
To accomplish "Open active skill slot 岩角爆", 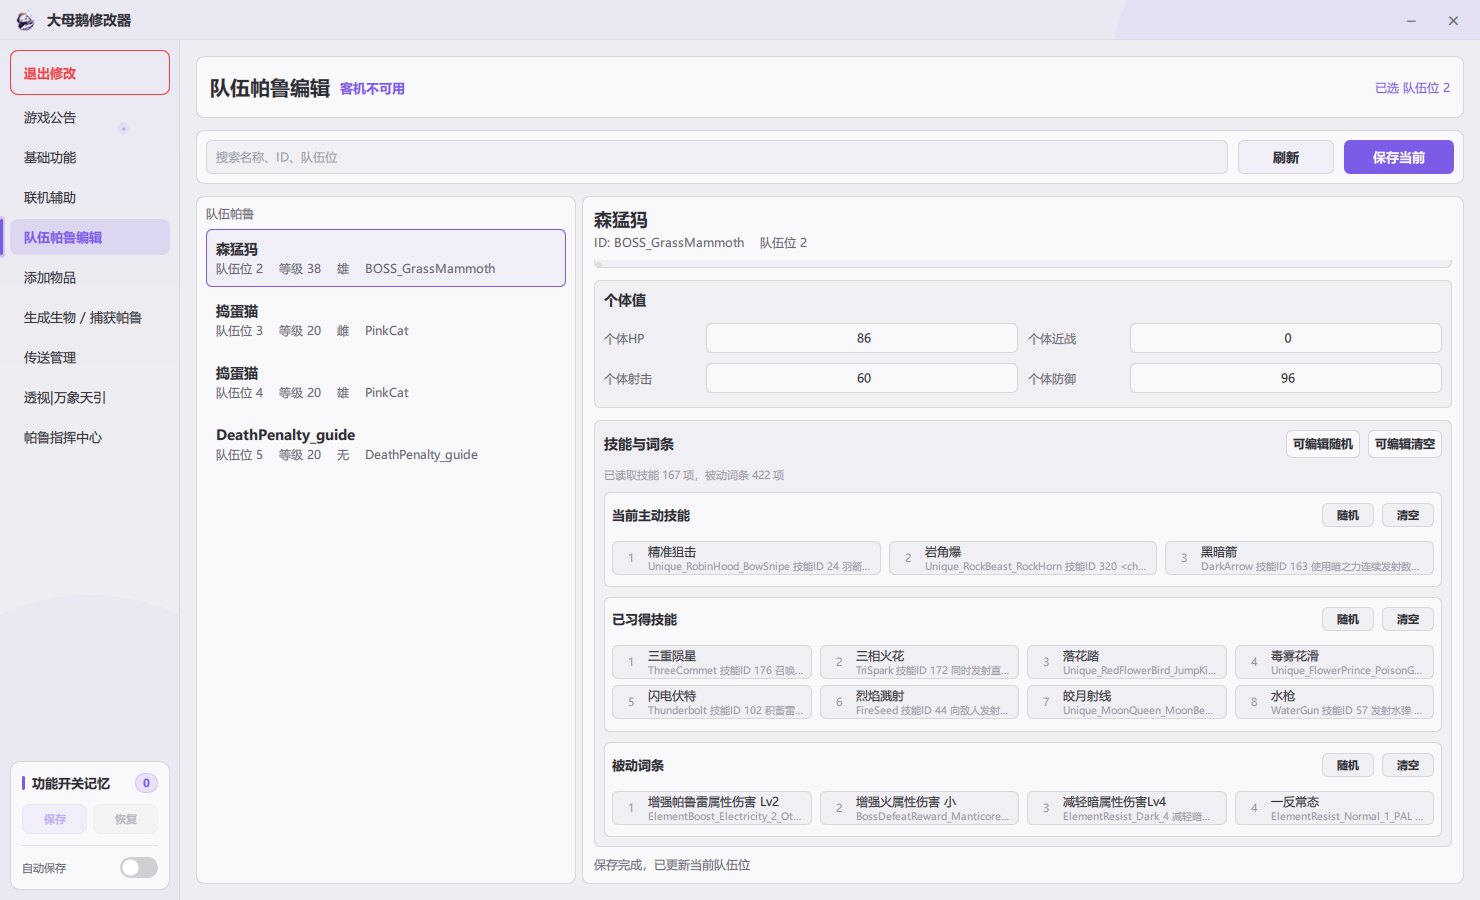I will coord(1023,558).
